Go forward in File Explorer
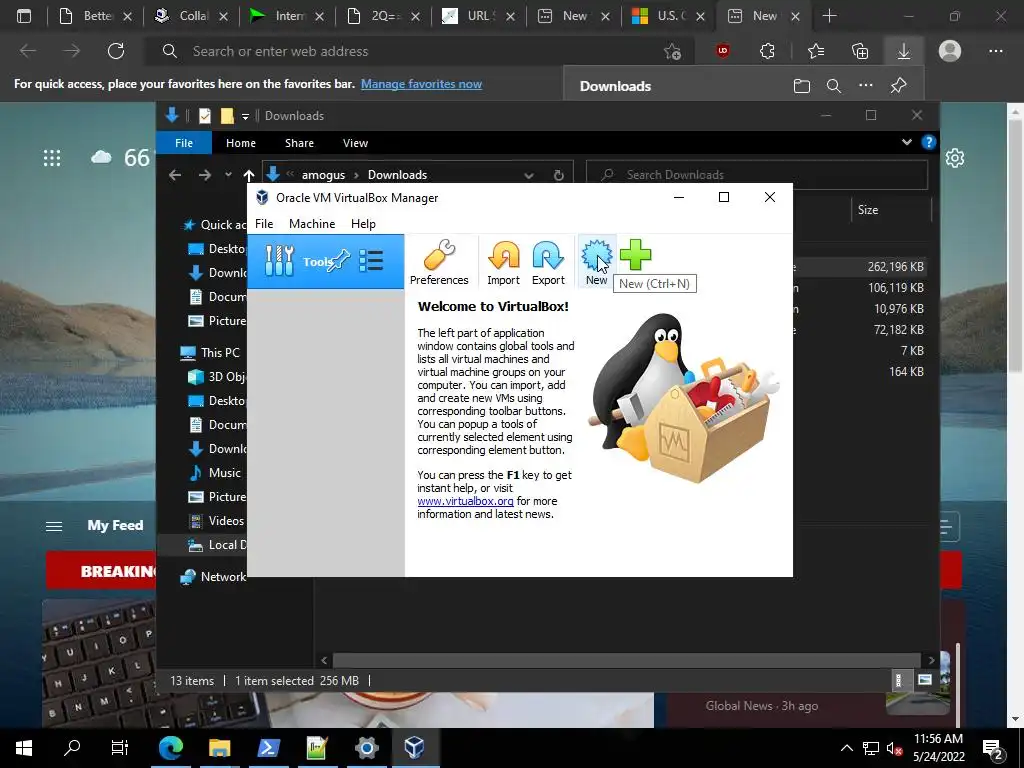Viewport: 1024px width, 768px height. click(x=204, y=174)
